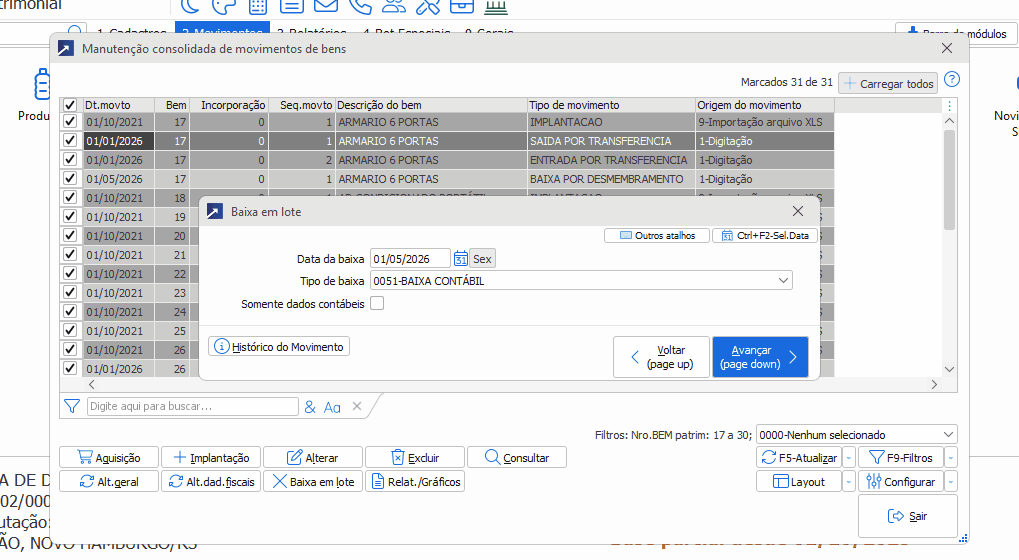Select the 9-Importação arquivo XLS cell
The width and height of the screenshot is (1019, 560).
coord(764,121)
